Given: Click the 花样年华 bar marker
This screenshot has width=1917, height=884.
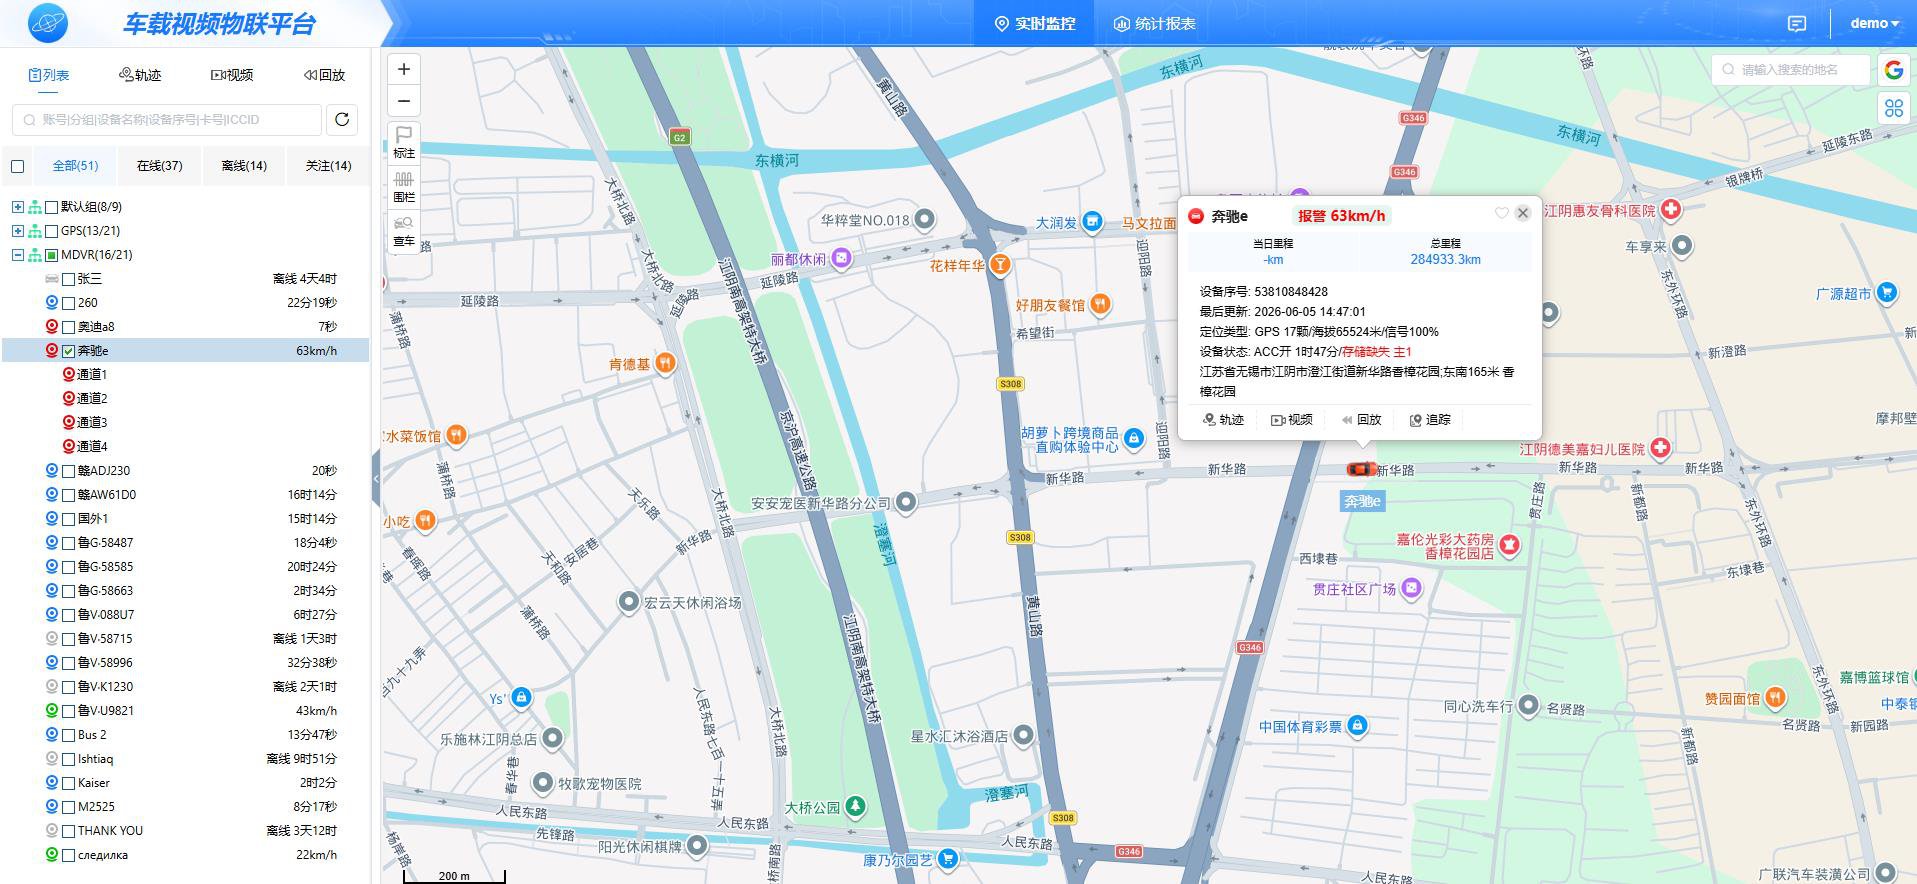Looking at the screenshot, I should 999,265.
